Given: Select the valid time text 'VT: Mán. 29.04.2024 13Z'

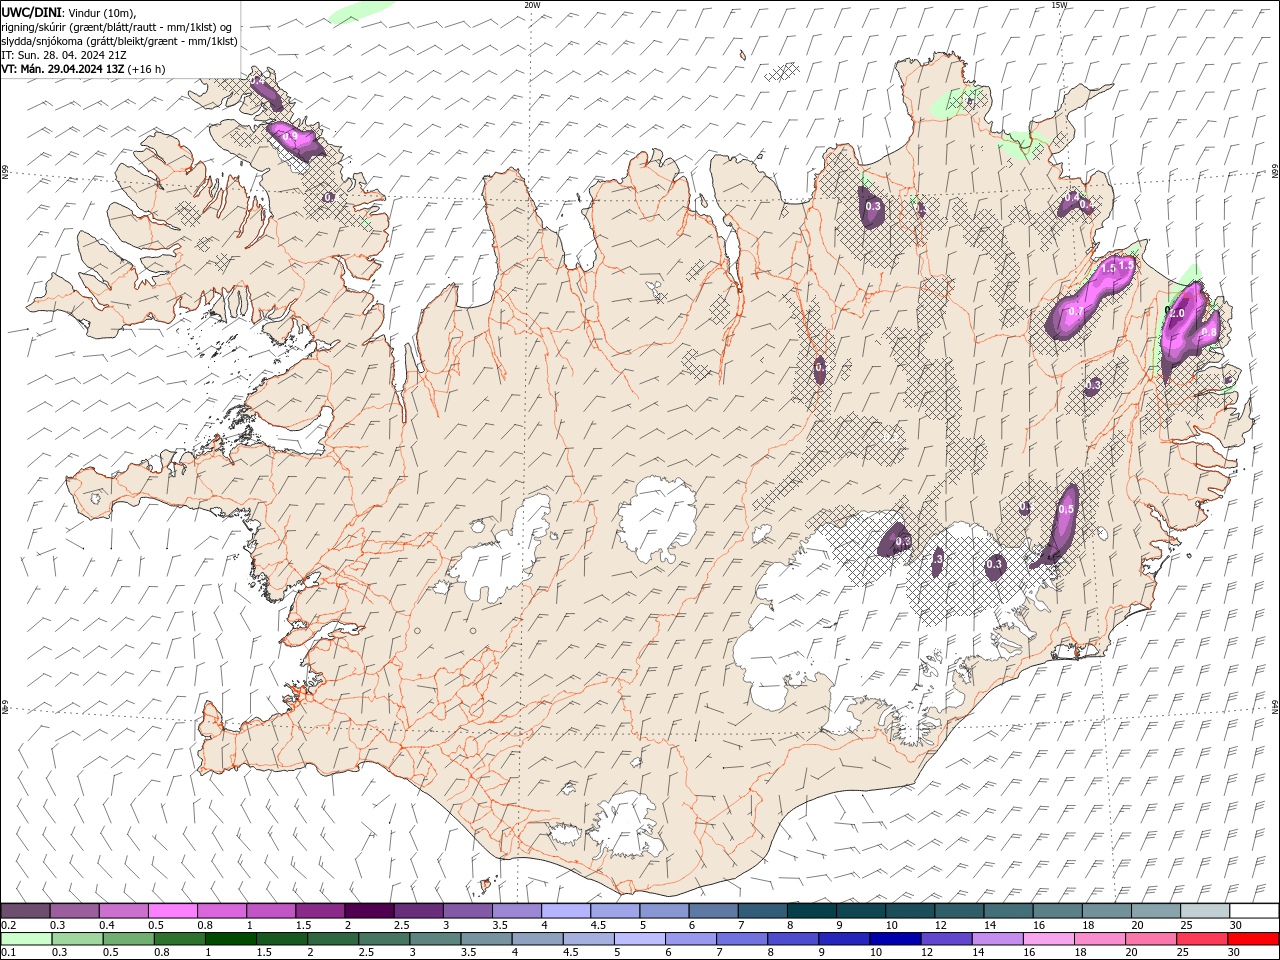Looking at the screenshot, I should [x=63, y=69].
